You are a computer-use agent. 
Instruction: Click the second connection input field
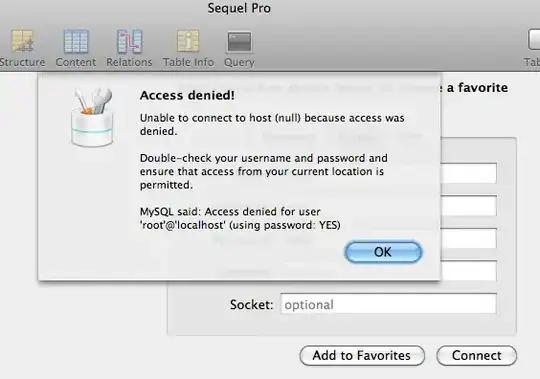469,206
